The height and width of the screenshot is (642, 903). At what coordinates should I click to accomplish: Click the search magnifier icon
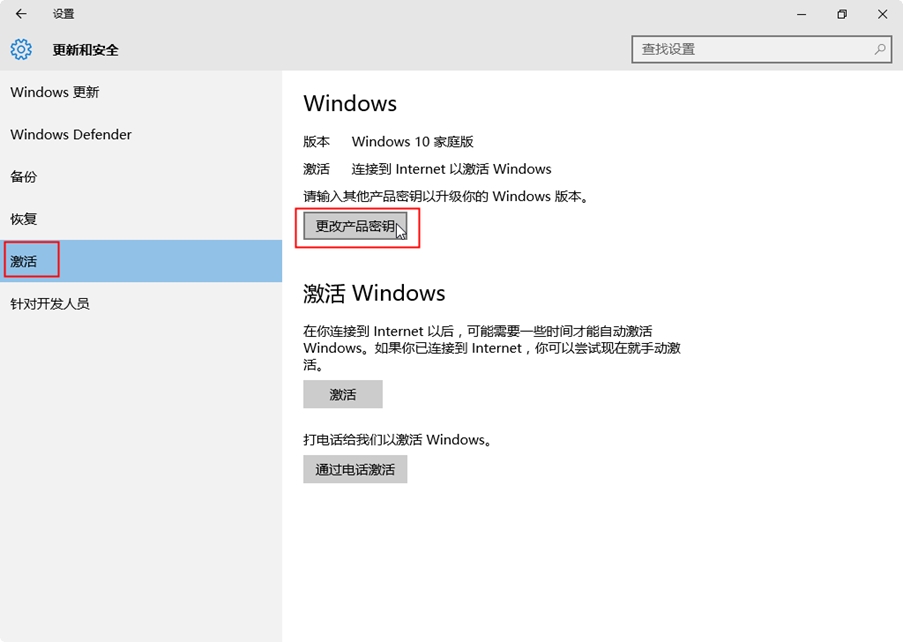coord(879,50)
